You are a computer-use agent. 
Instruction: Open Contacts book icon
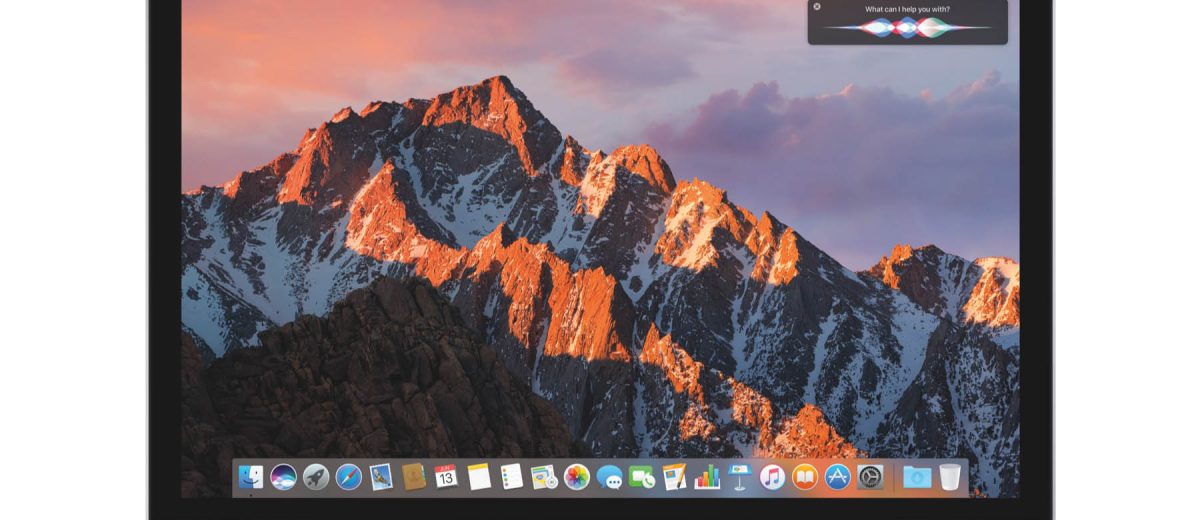(x=414, y=477)
